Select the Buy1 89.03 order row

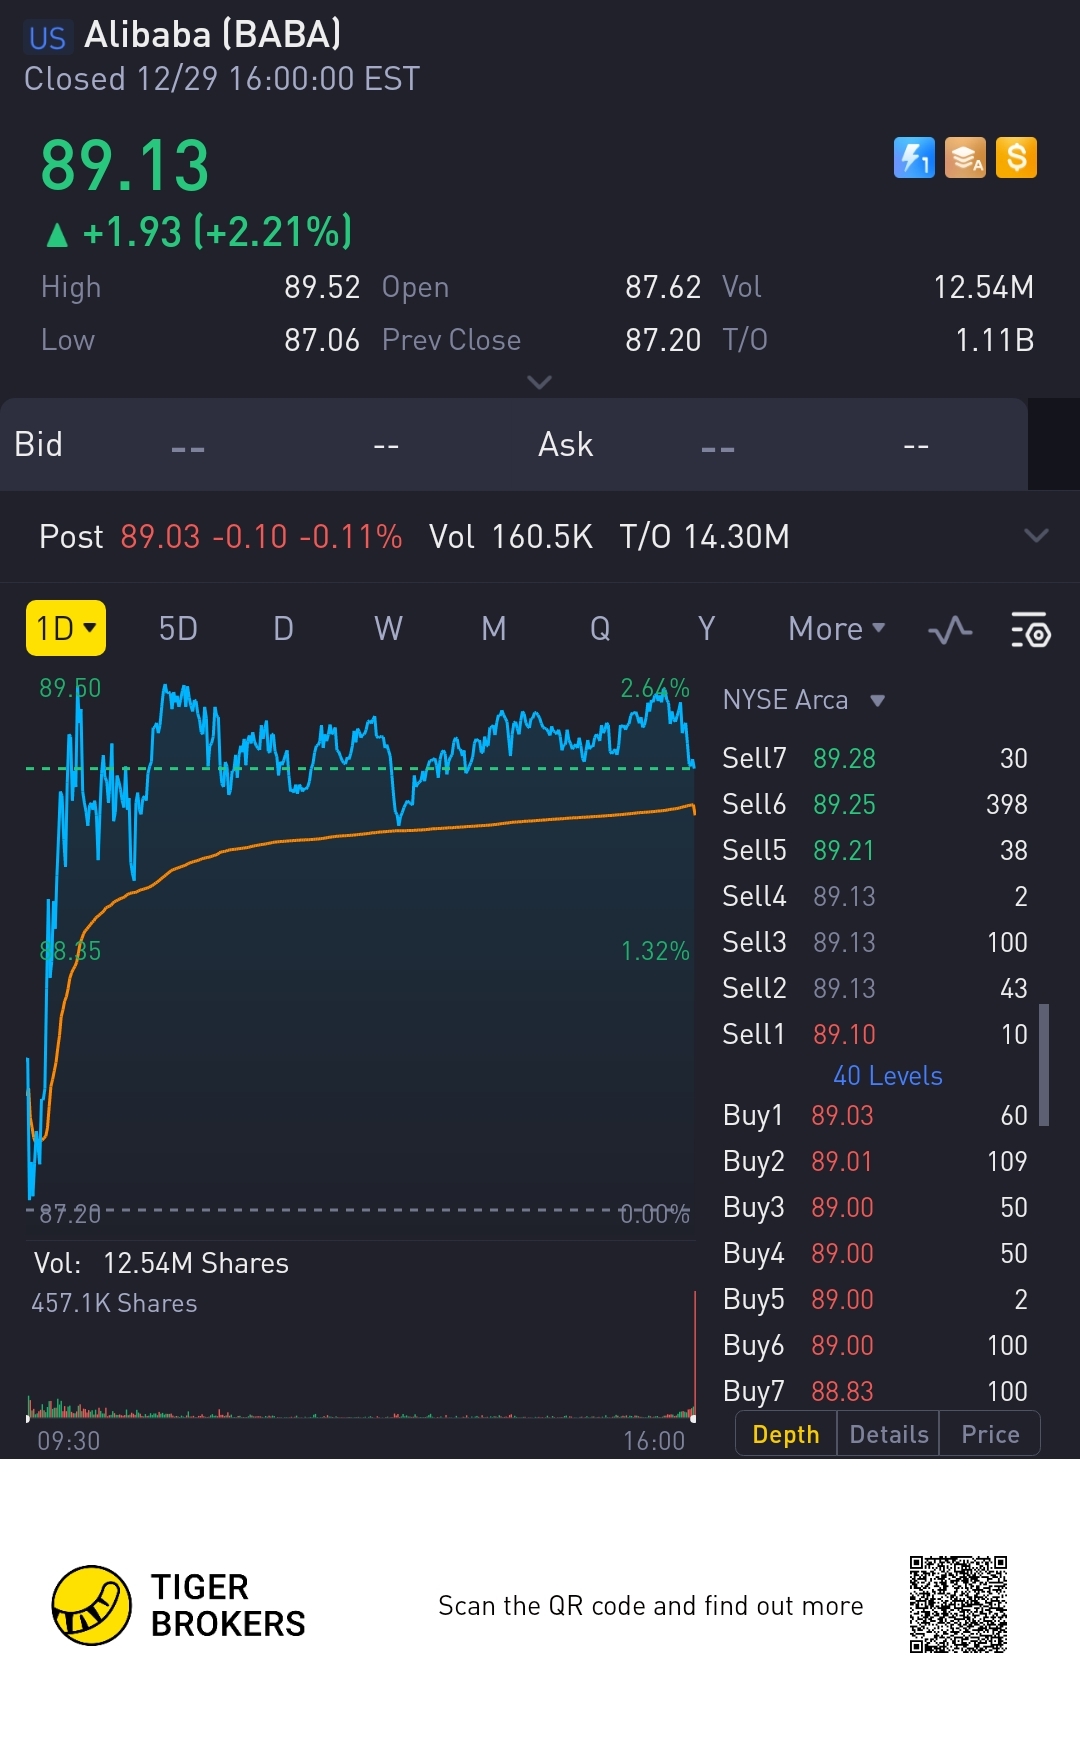[x=875, y=1115]
